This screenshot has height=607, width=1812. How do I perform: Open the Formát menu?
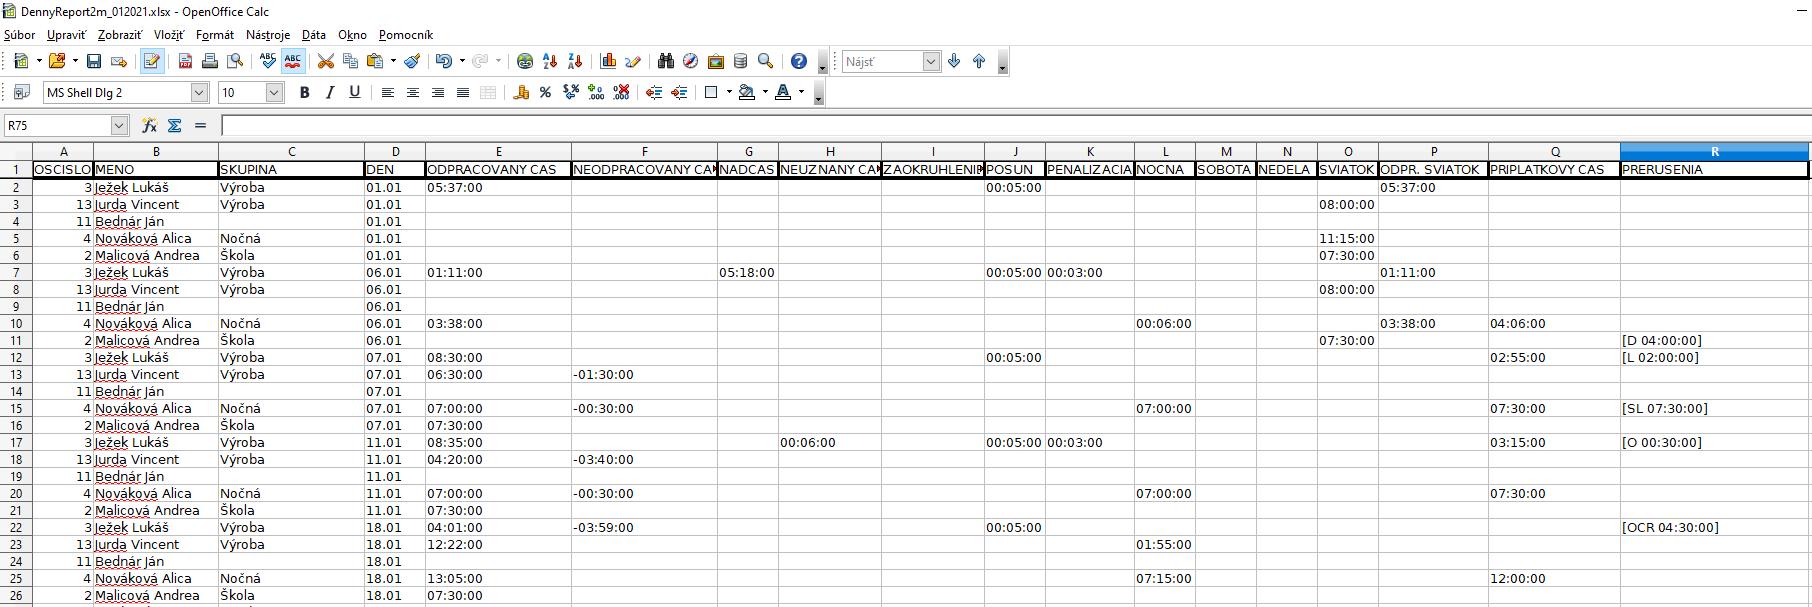(x=214, y=35)
